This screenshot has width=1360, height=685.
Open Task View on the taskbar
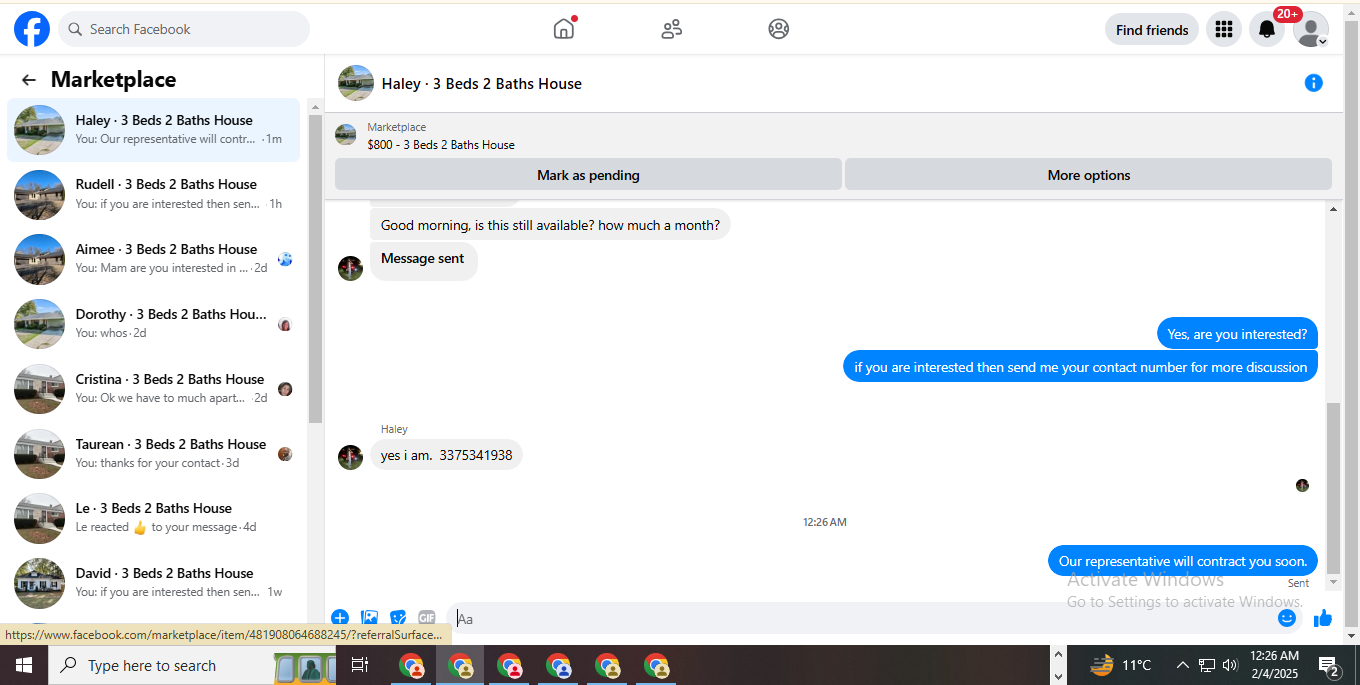point(360,665)
